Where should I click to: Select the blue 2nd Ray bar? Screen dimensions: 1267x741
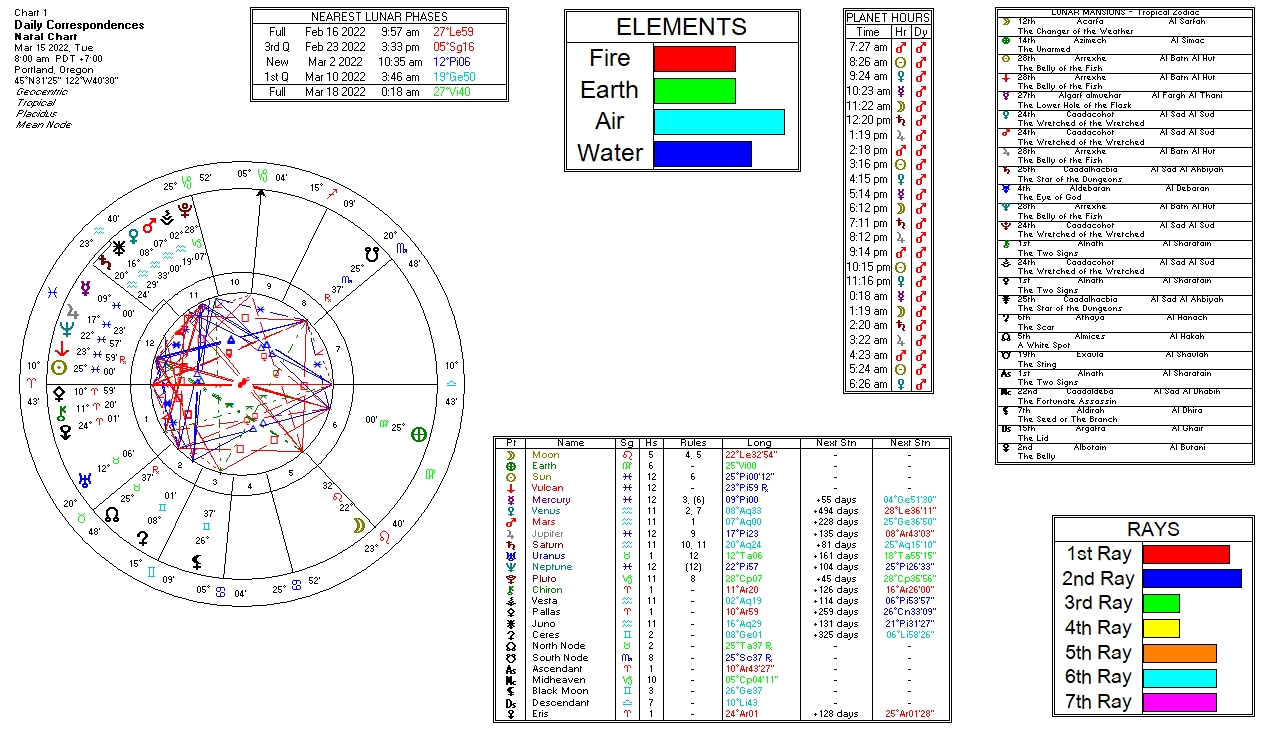[1192, 579]
